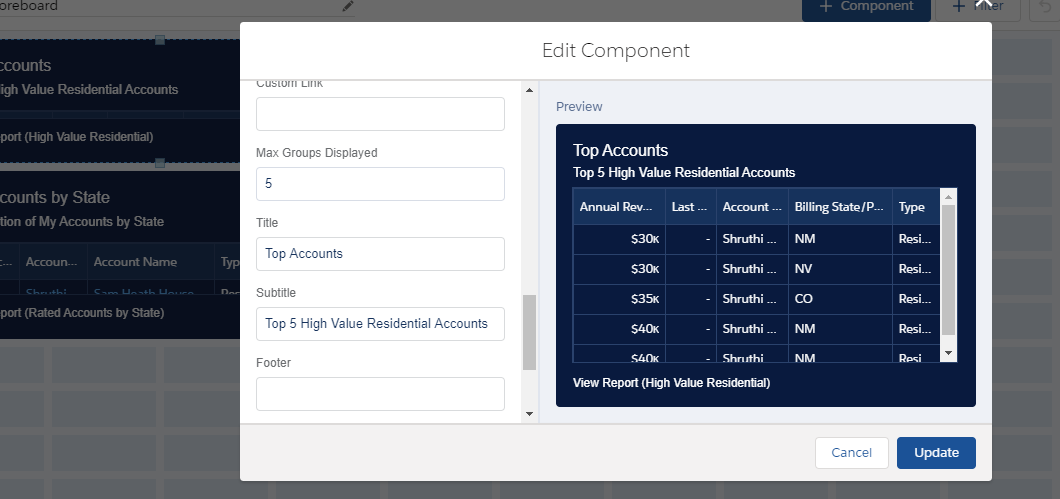Click the plus Component button
The height and width of the screenshot is (499, 1060).
[x=866, y=7]
